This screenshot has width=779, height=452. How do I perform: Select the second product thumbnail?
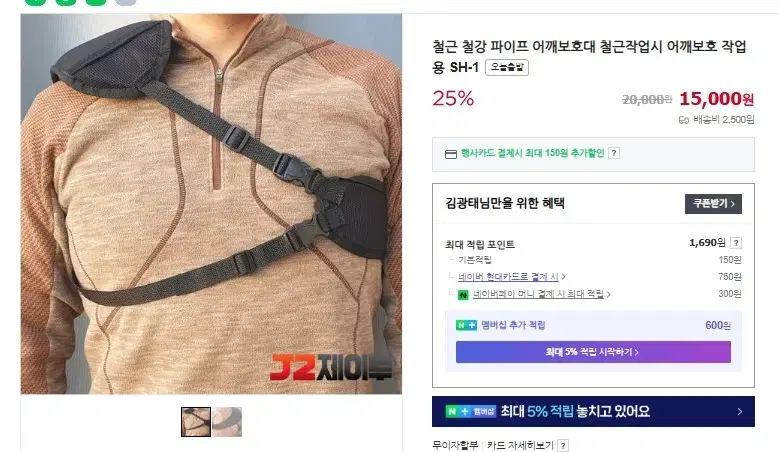pyautogui.click(x=227, y=422)
